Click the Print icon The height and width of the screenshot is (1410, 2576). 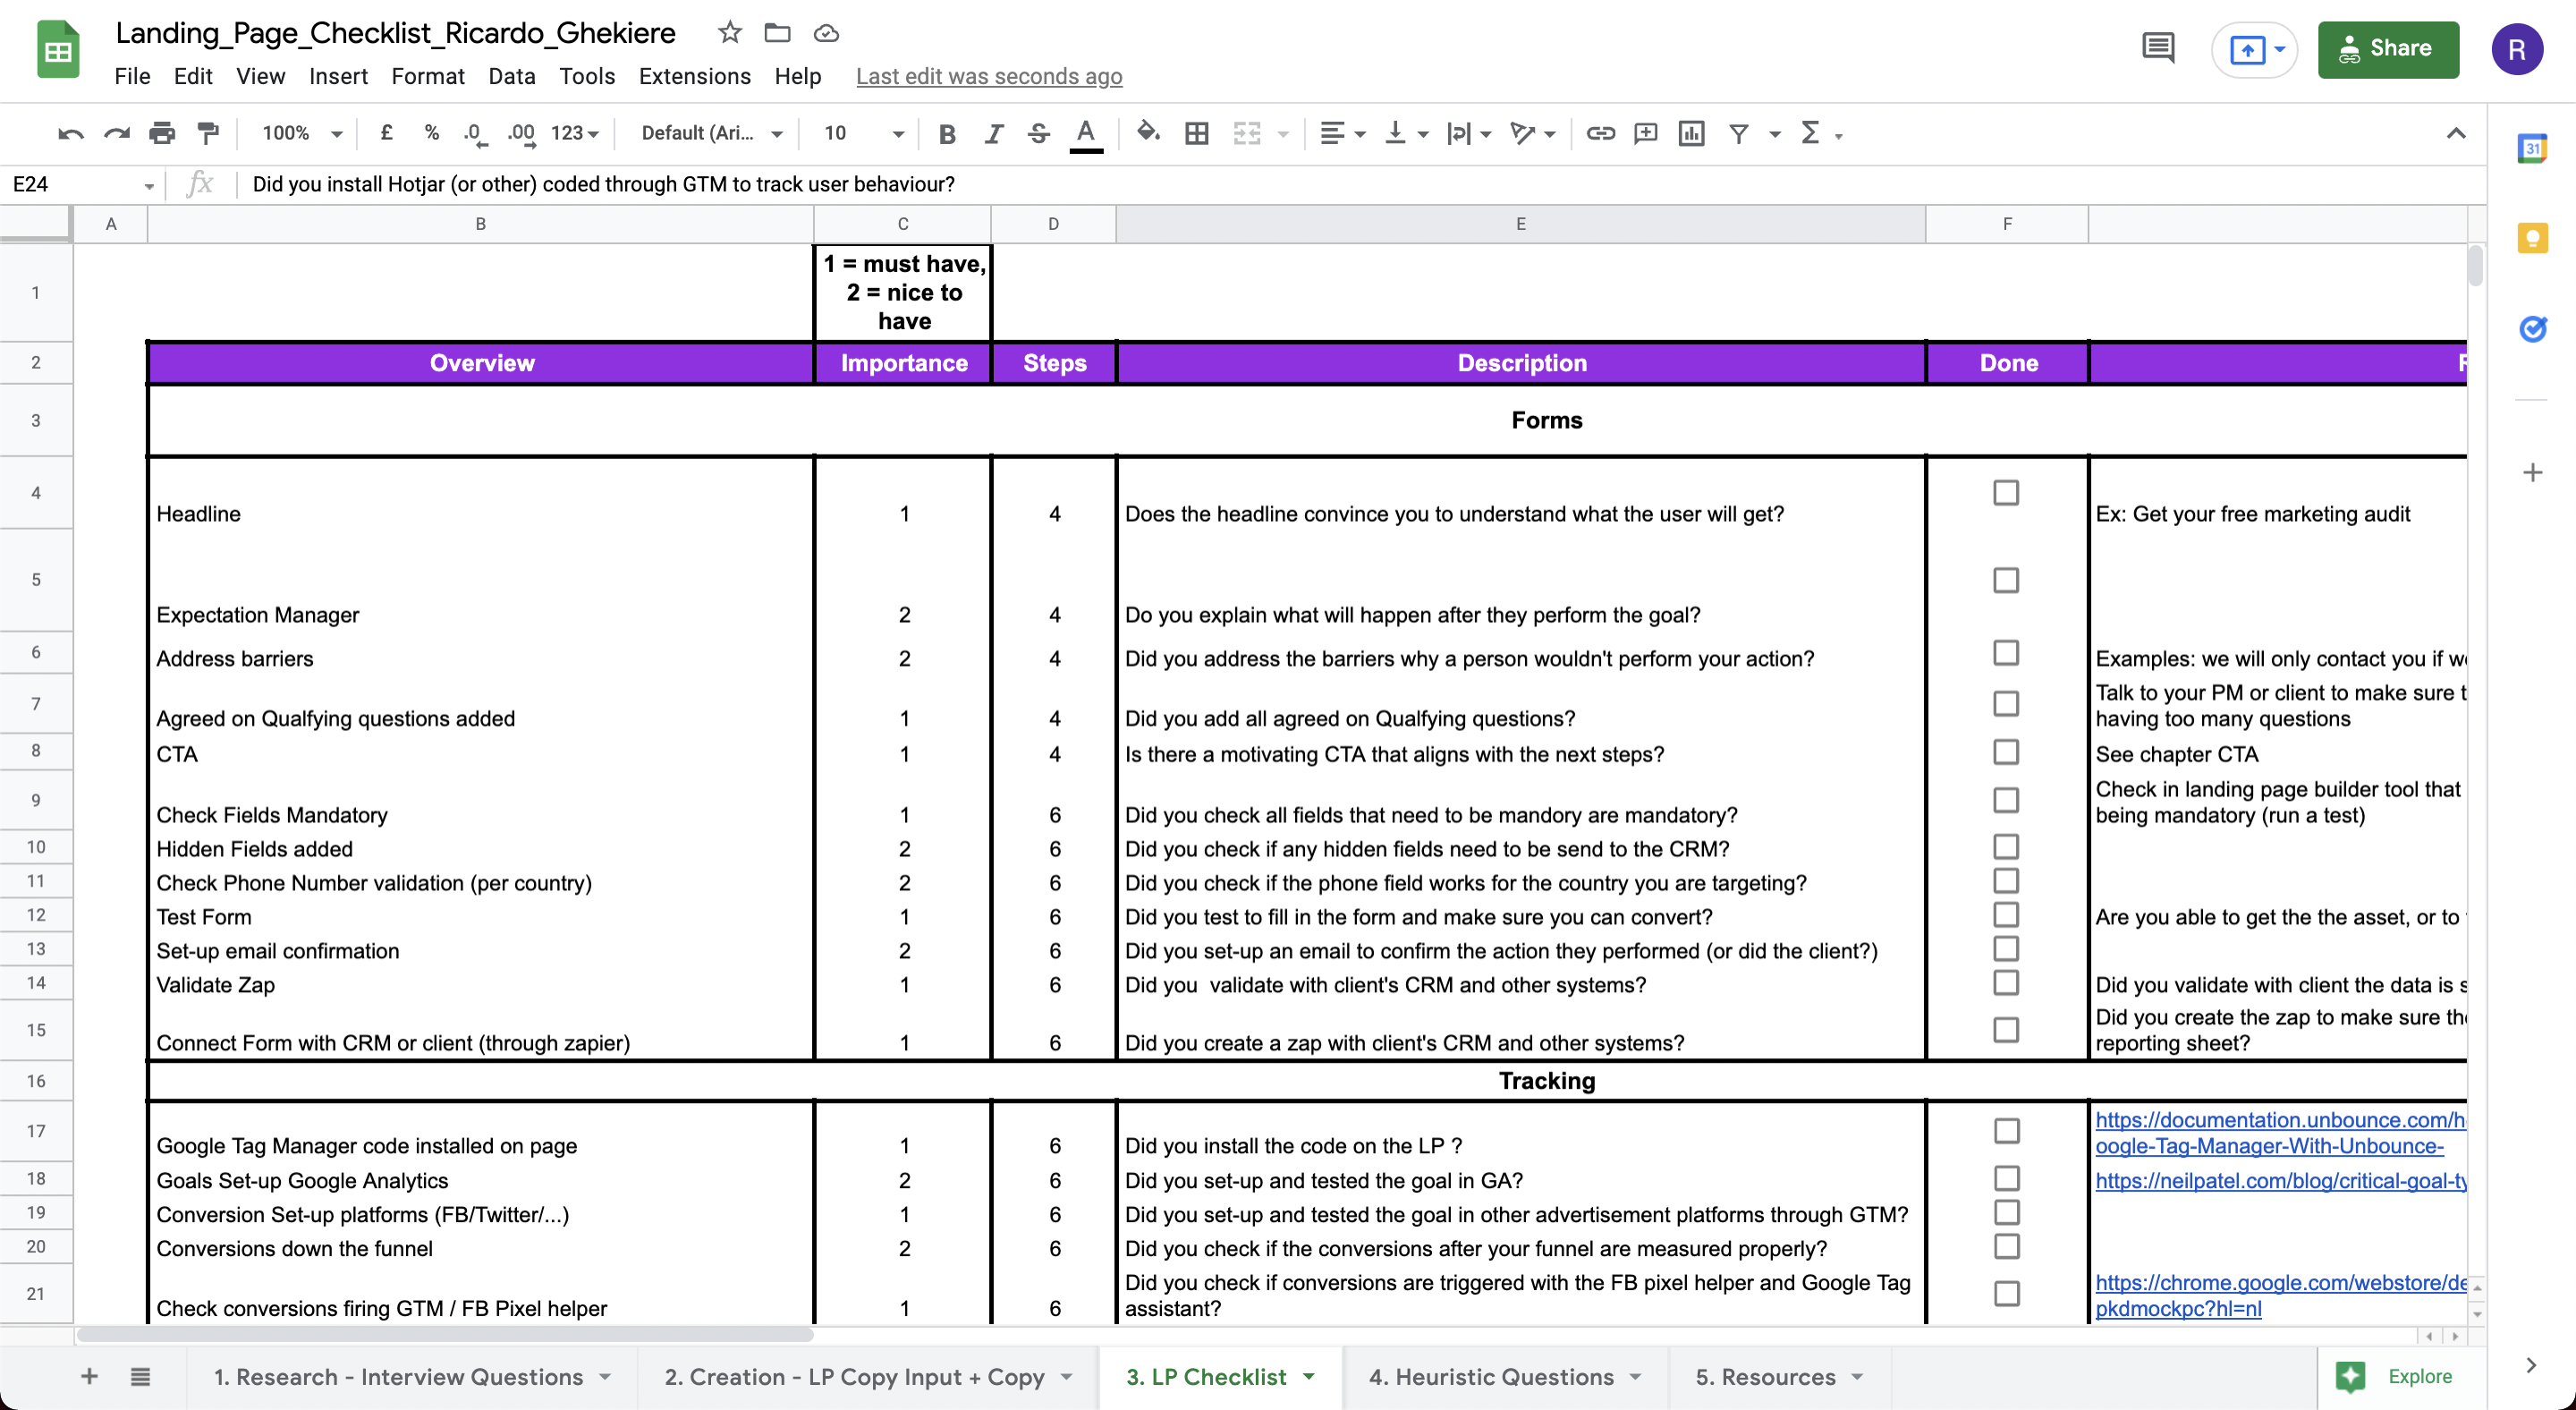pyautogui.click(x=162, y=133)
